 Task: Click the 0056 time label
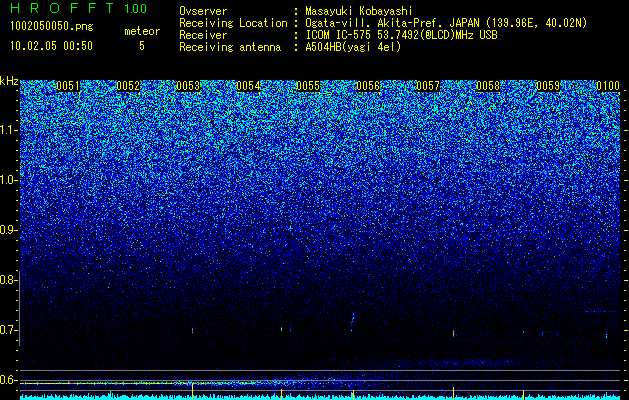click(368, 86)
